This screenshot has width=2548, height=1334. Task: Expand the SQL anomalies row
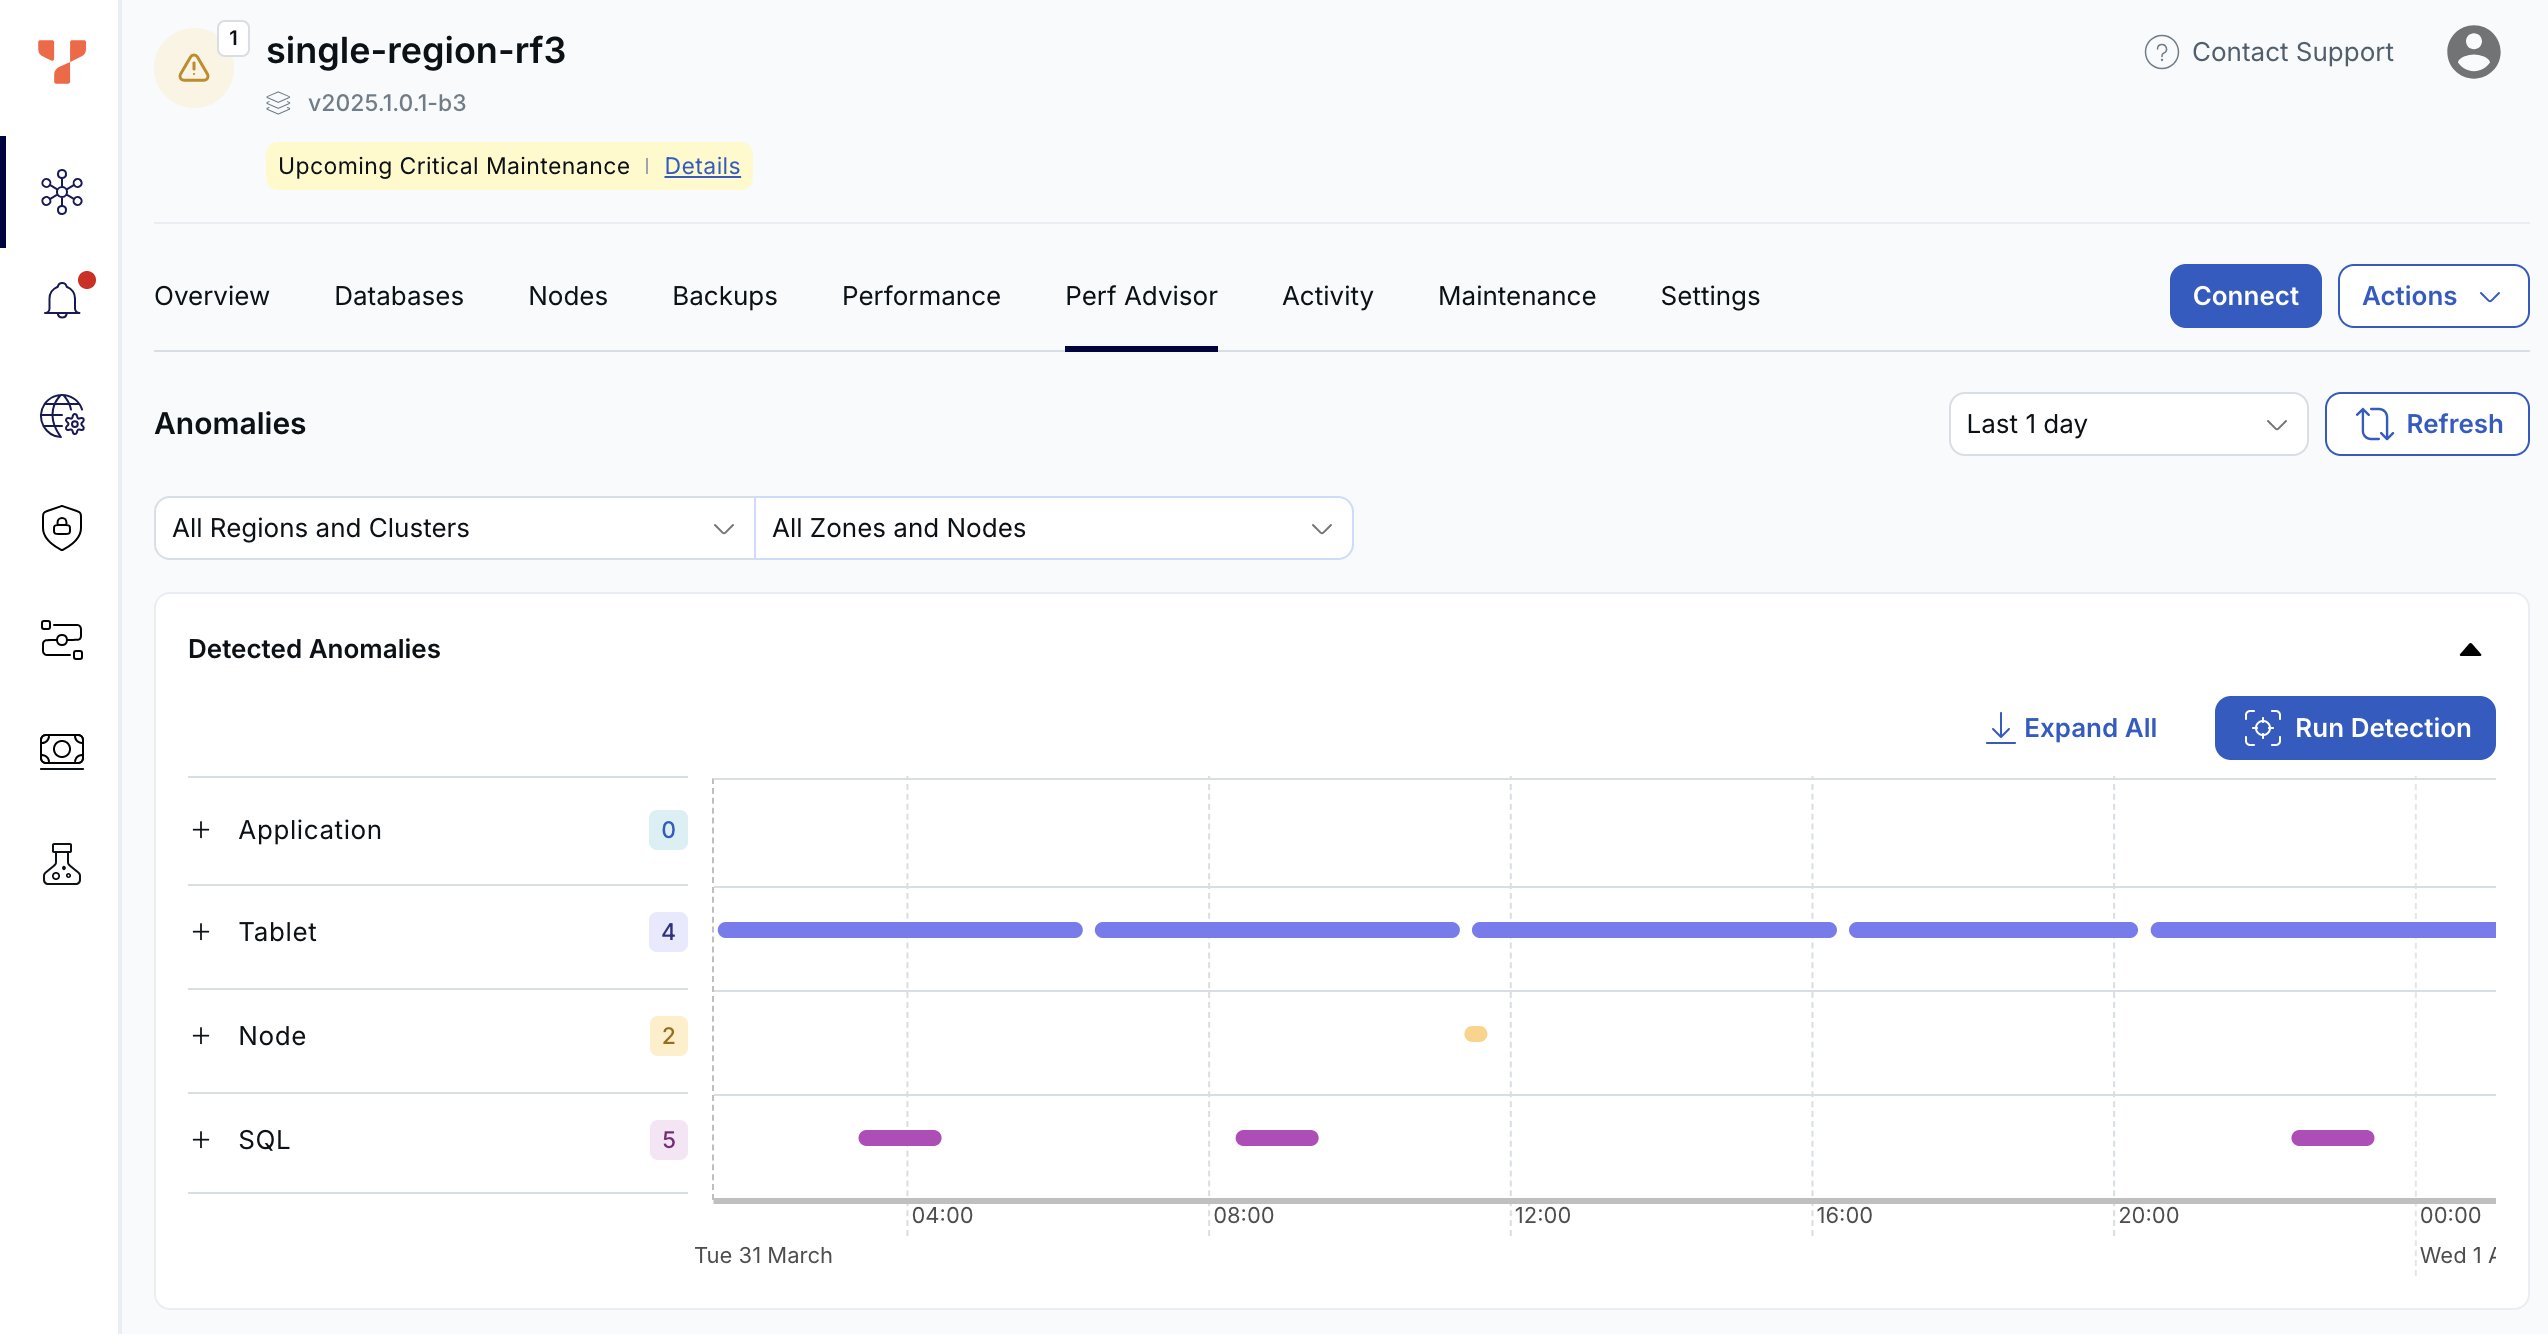(x=201, y=1140)
